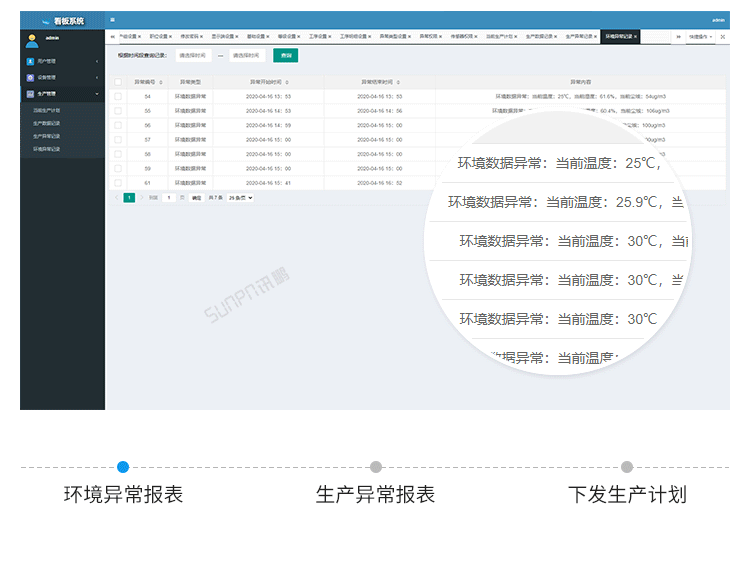The image size is (750, 576).
Task: Click the 设备管理 gear icon
Action: pyautogui.click(x=31, y=77)
